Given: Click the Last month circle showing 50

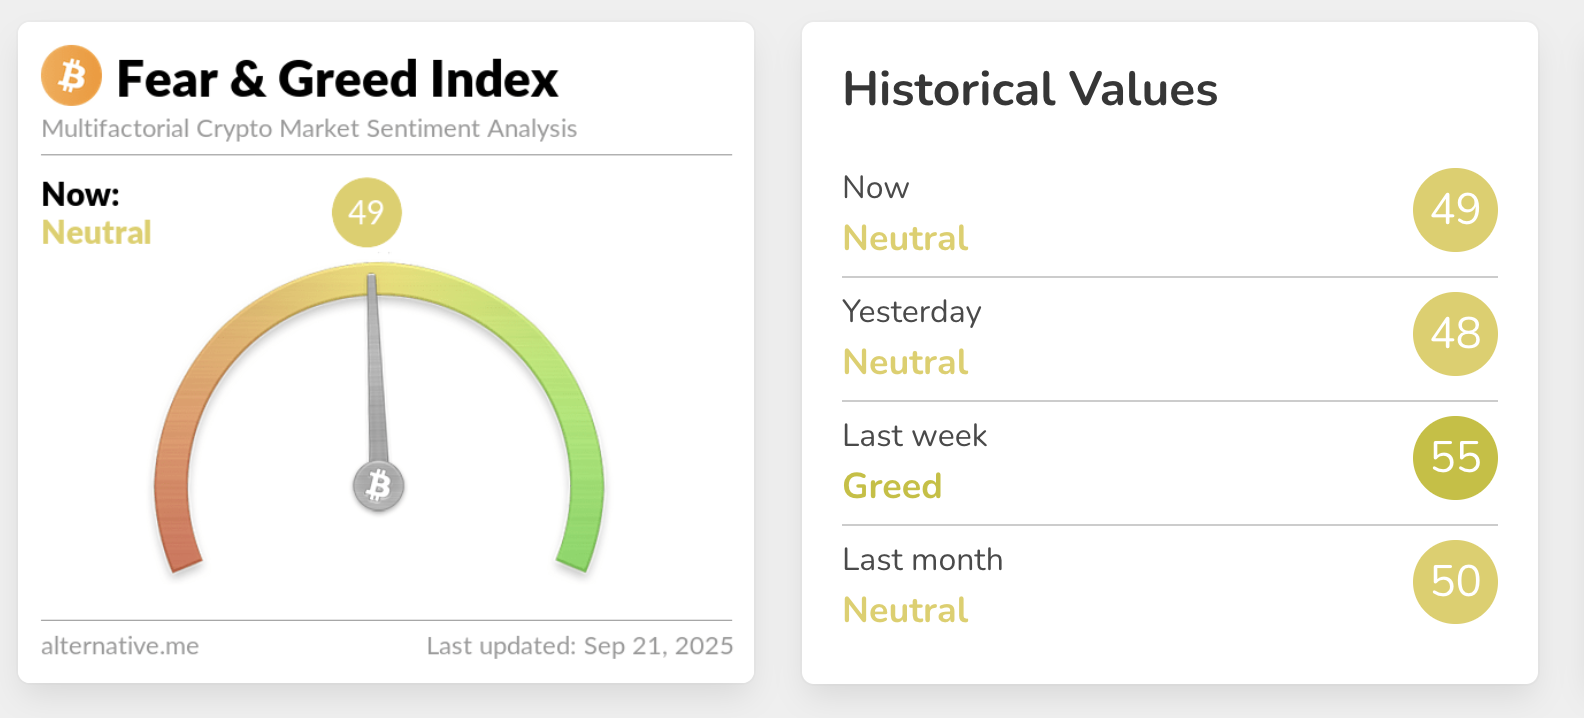Looking at the screenshot, I should click(1454, 582).
